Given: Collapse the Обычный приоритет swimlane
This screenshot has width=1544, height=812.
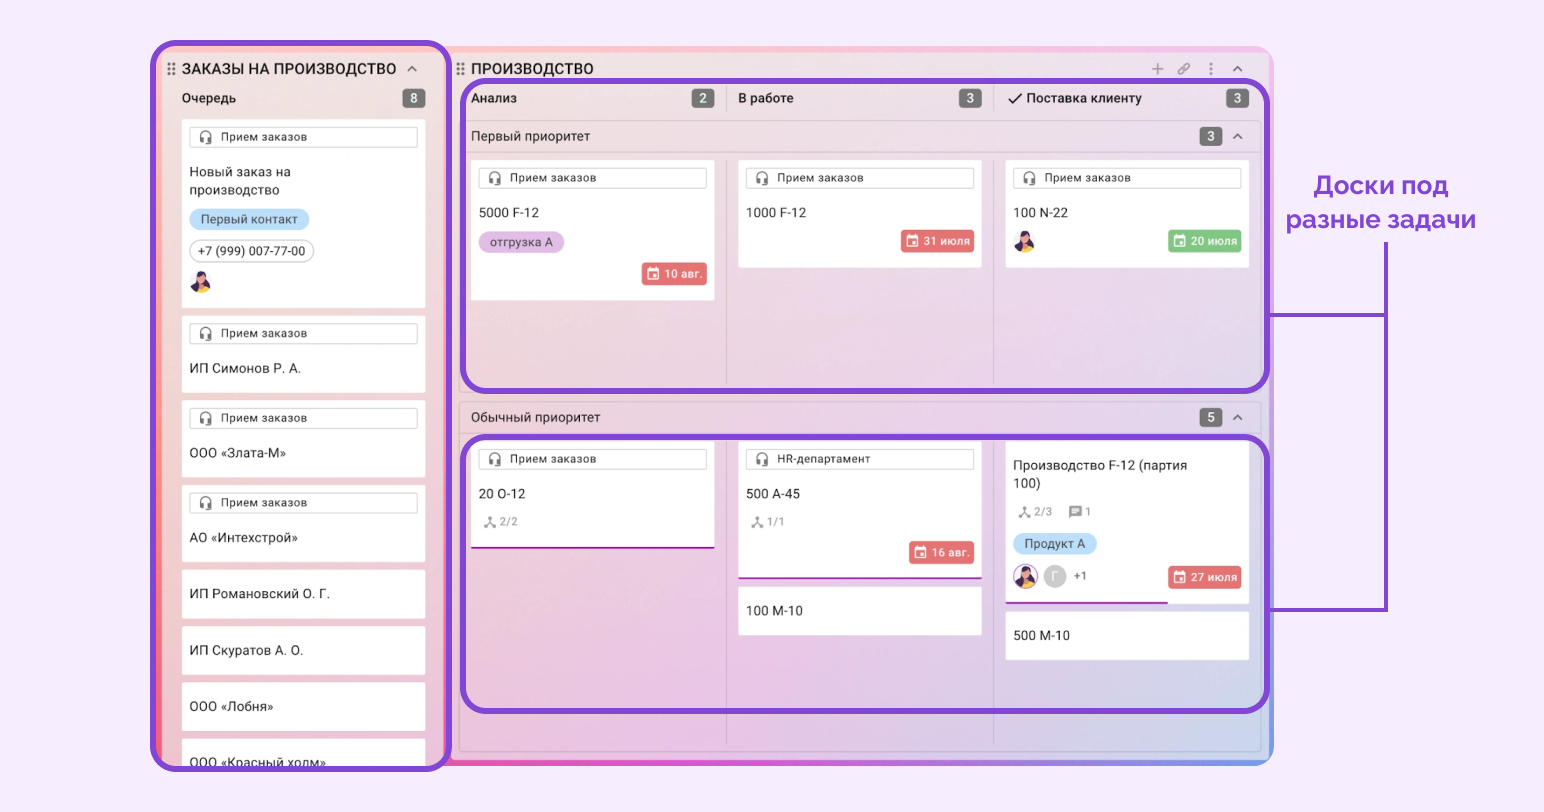Looking at the screenshot, I should tap(1238, 418).
